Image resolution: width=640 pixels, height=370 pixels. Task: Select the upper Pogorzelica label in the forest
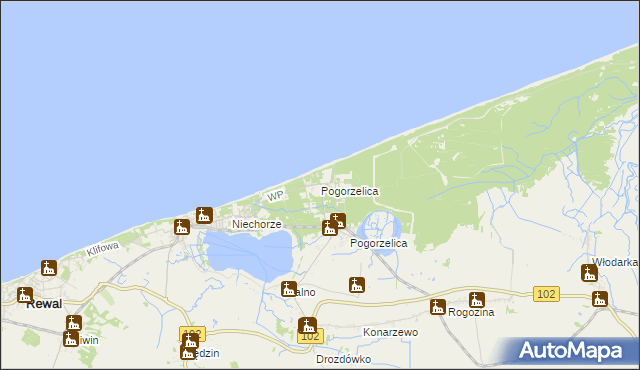click(x=350, y=191)
